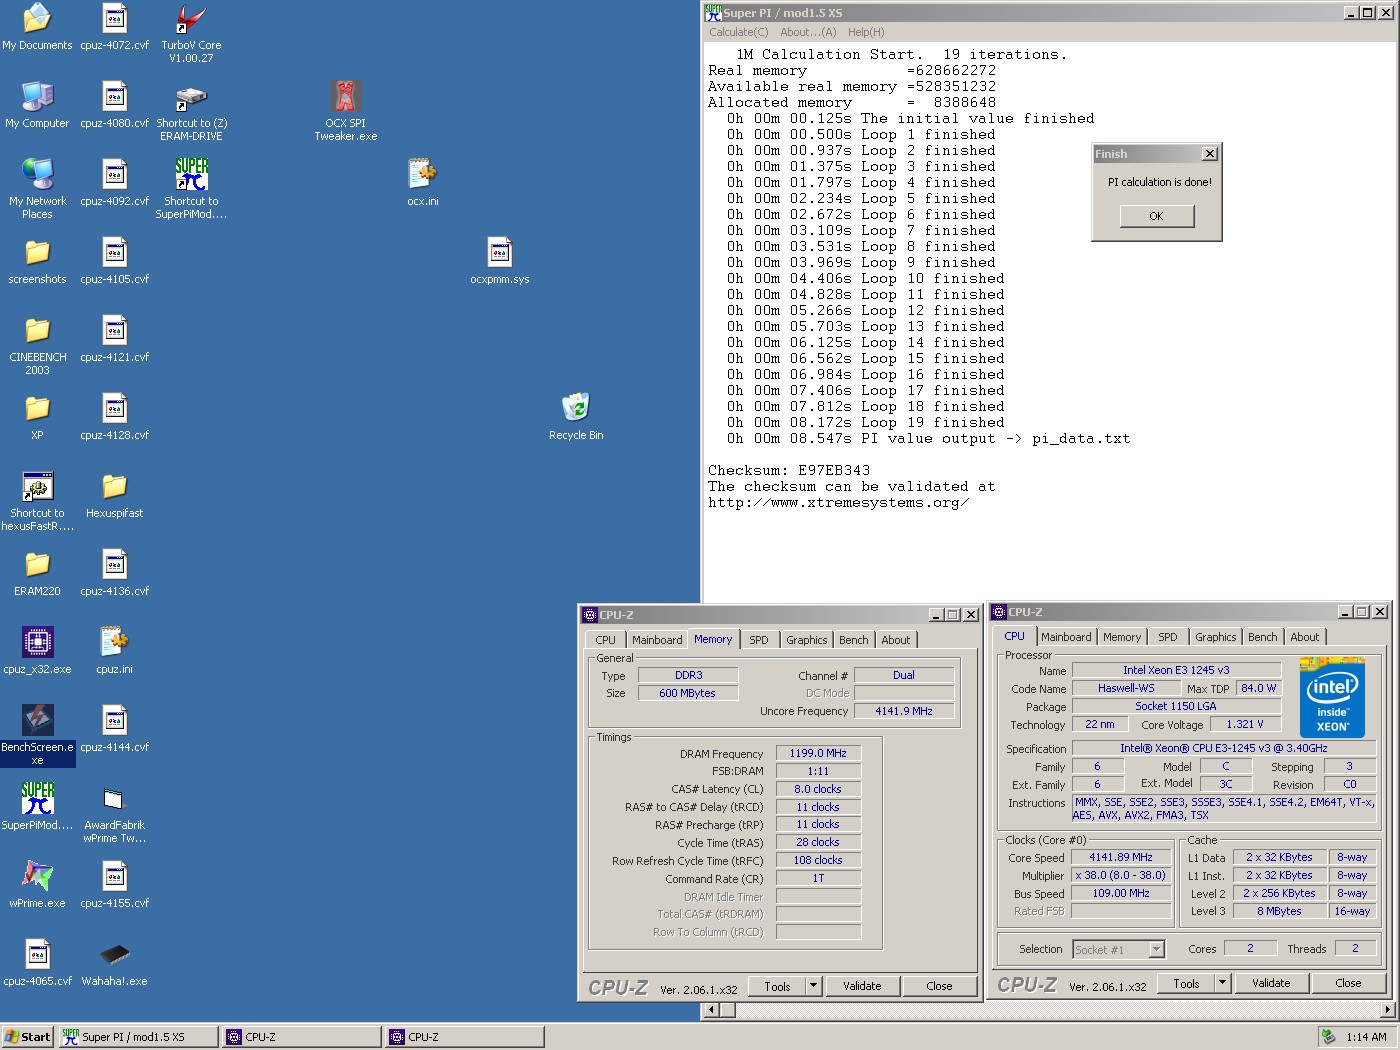Open the Calculate menu in Super PI
This screenshot has height=1050, width=1400.
(x=738, y=32)
